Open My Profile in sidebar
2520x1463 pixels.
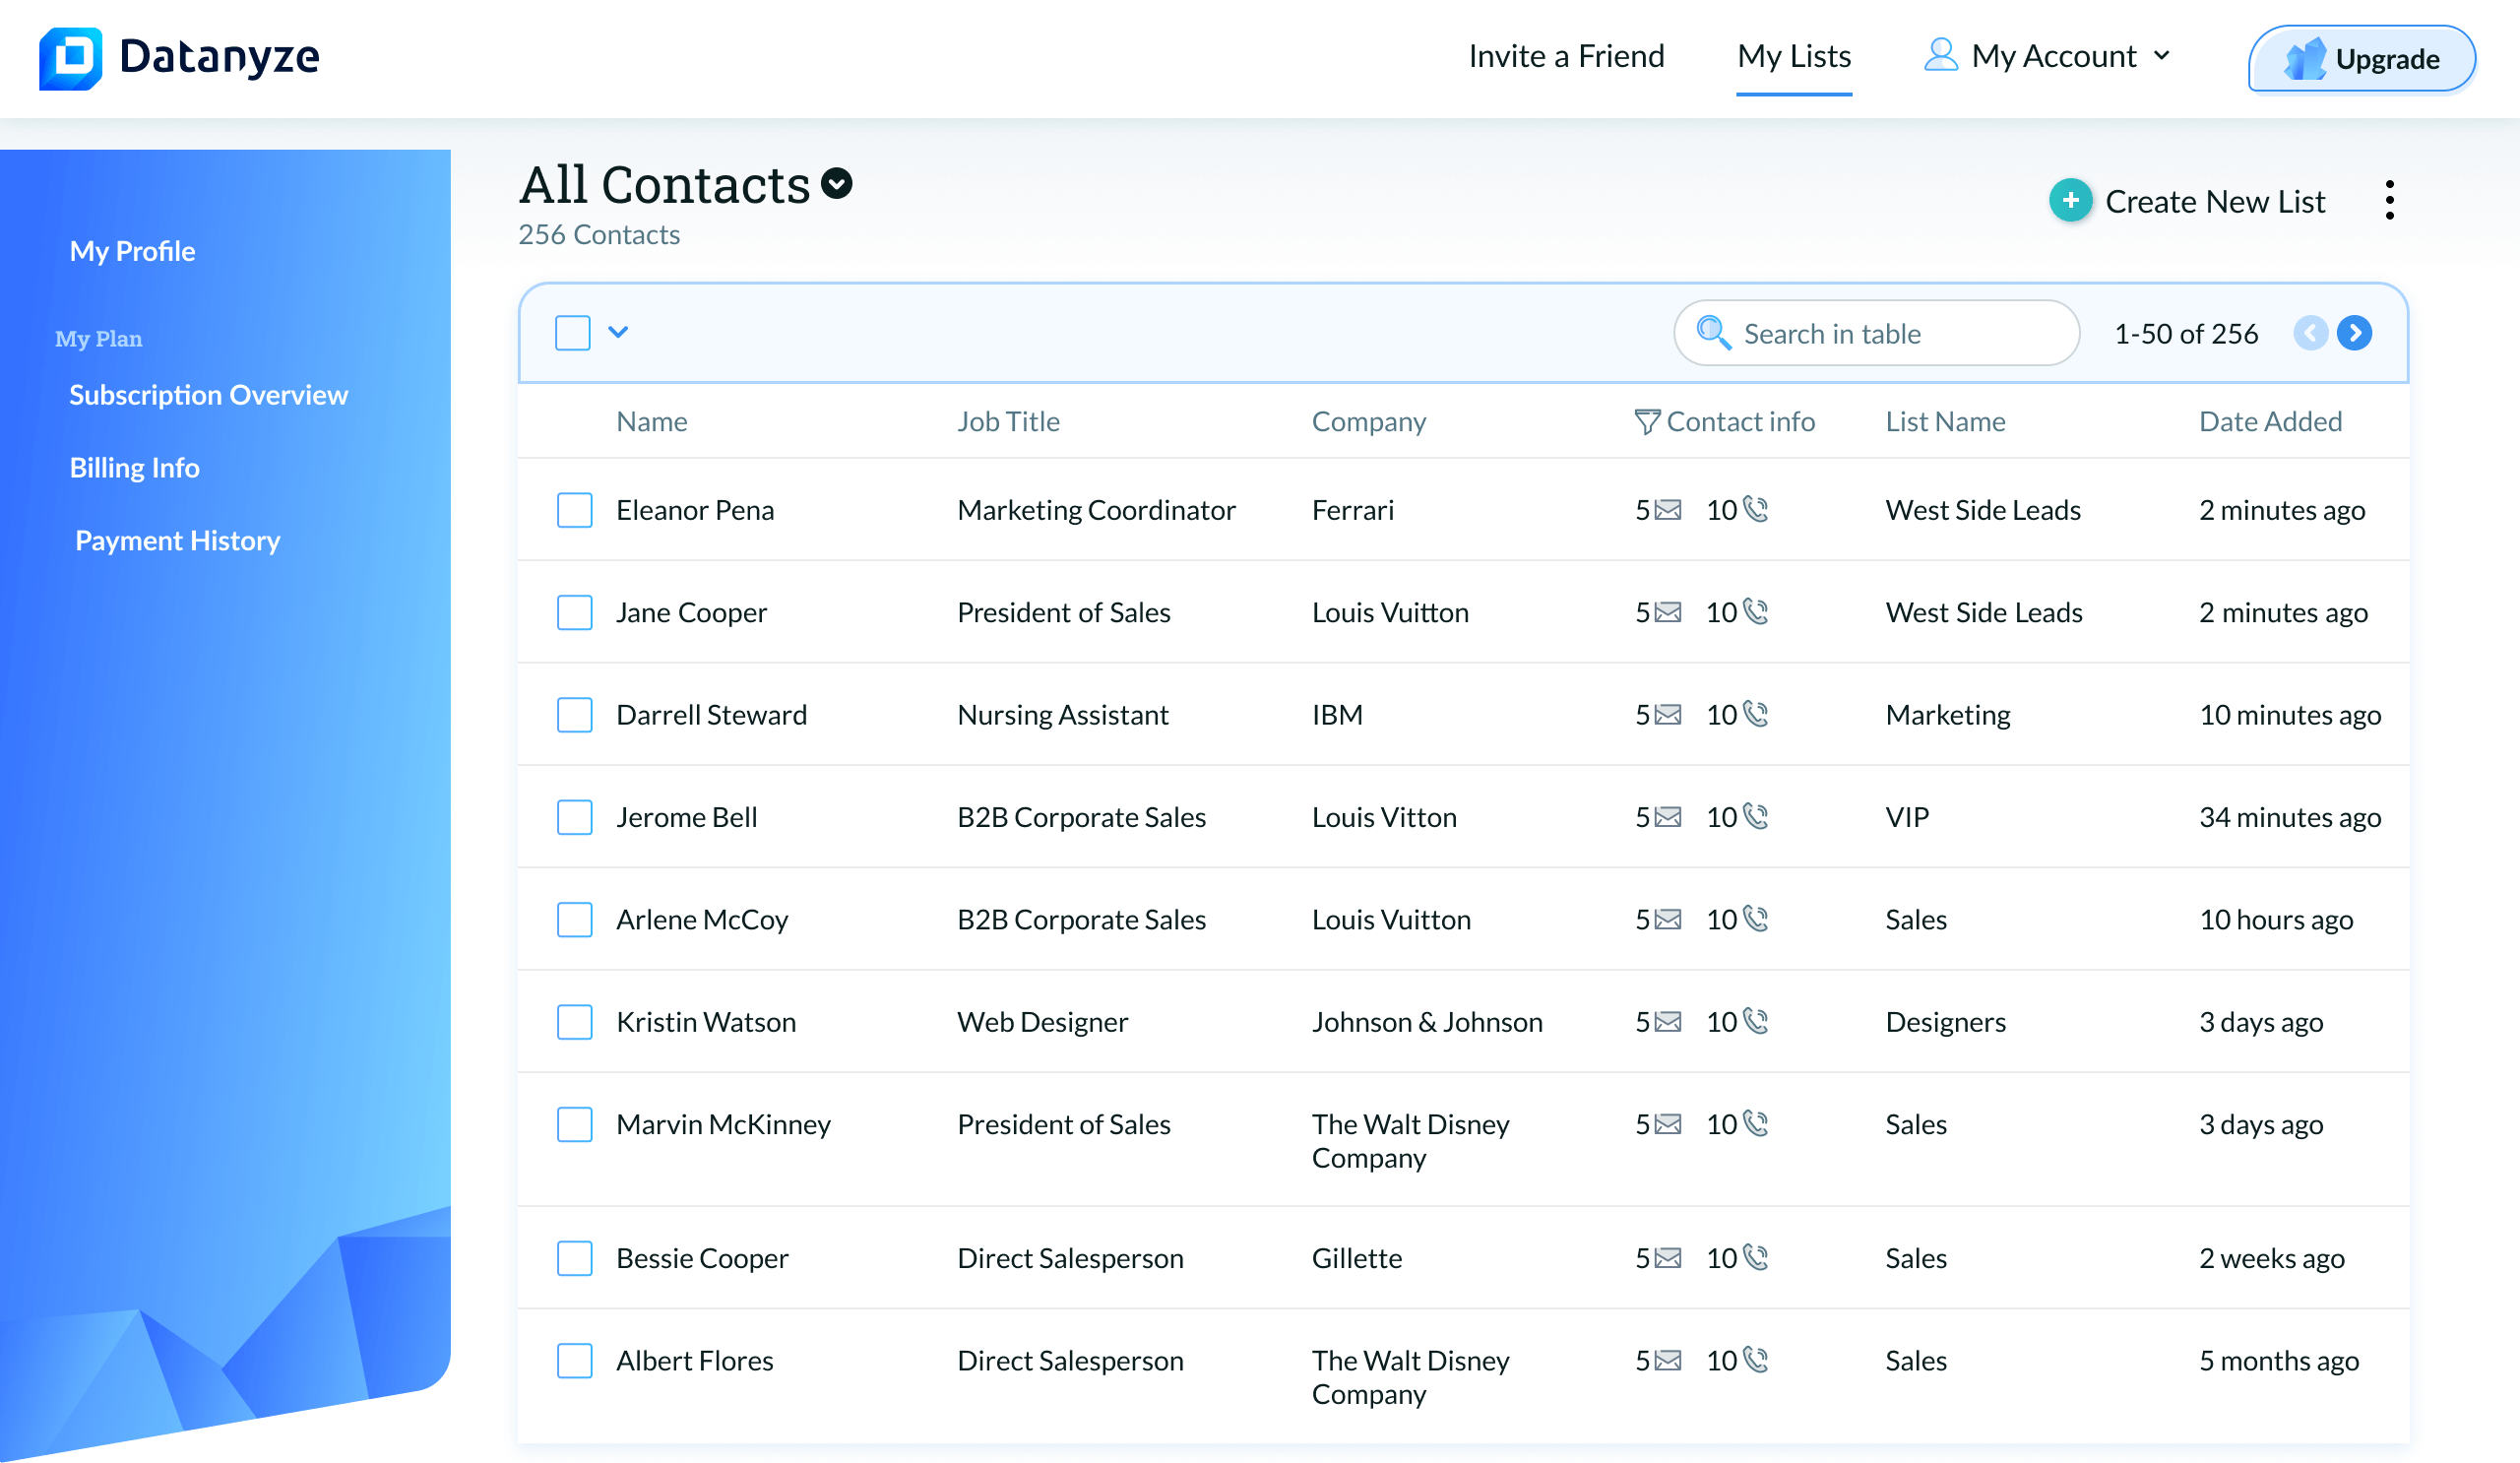pyautogui.click(x=132, y=251)
